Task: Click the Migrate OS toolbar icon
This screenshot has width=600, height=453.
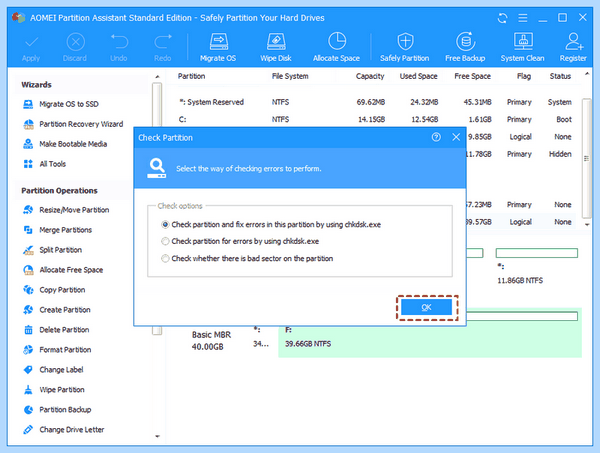Action: [x=218, y=47]
